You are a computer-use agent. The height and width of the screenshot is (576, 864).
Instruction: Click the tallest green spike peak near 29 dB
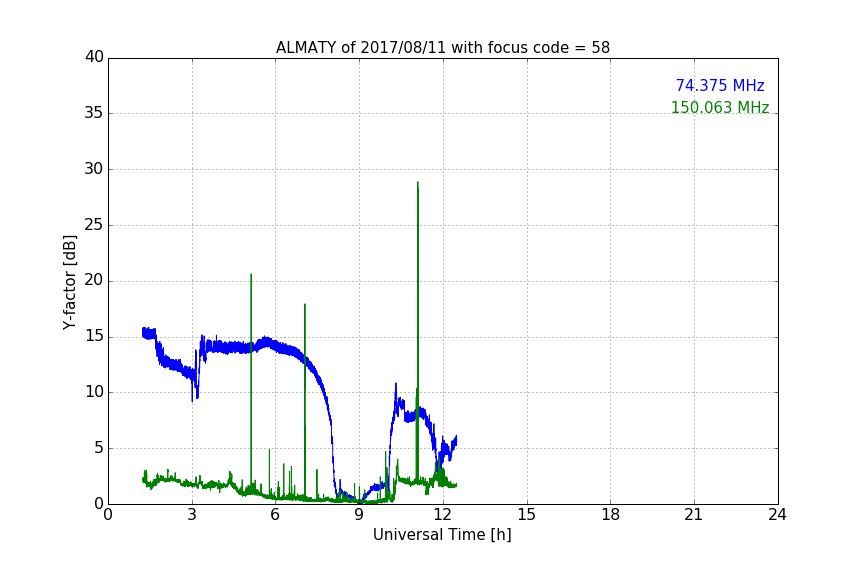click(x=418, y=183)
